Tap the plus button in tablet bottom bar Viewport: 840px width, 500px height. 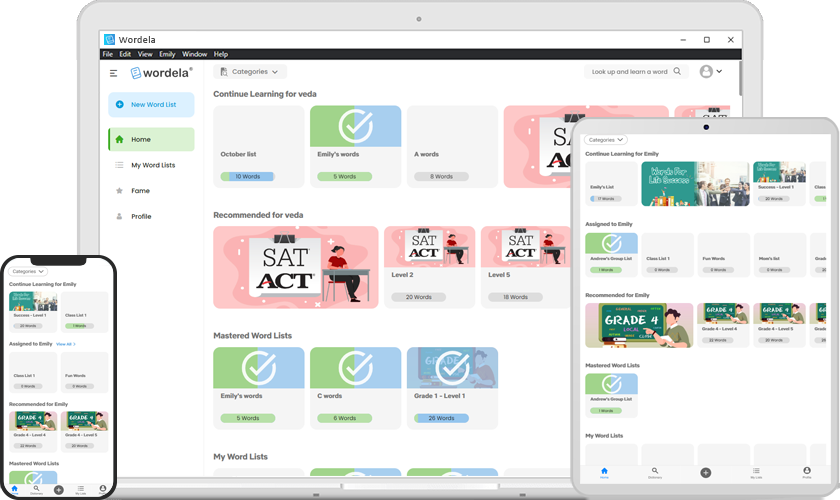point(706,473)
